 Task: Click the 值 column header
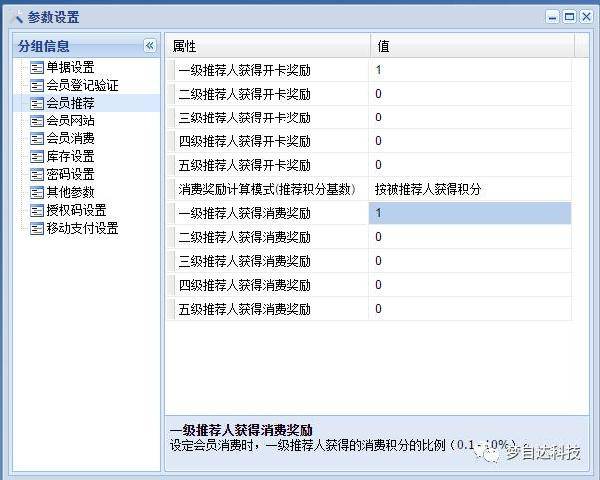(472, 46)
